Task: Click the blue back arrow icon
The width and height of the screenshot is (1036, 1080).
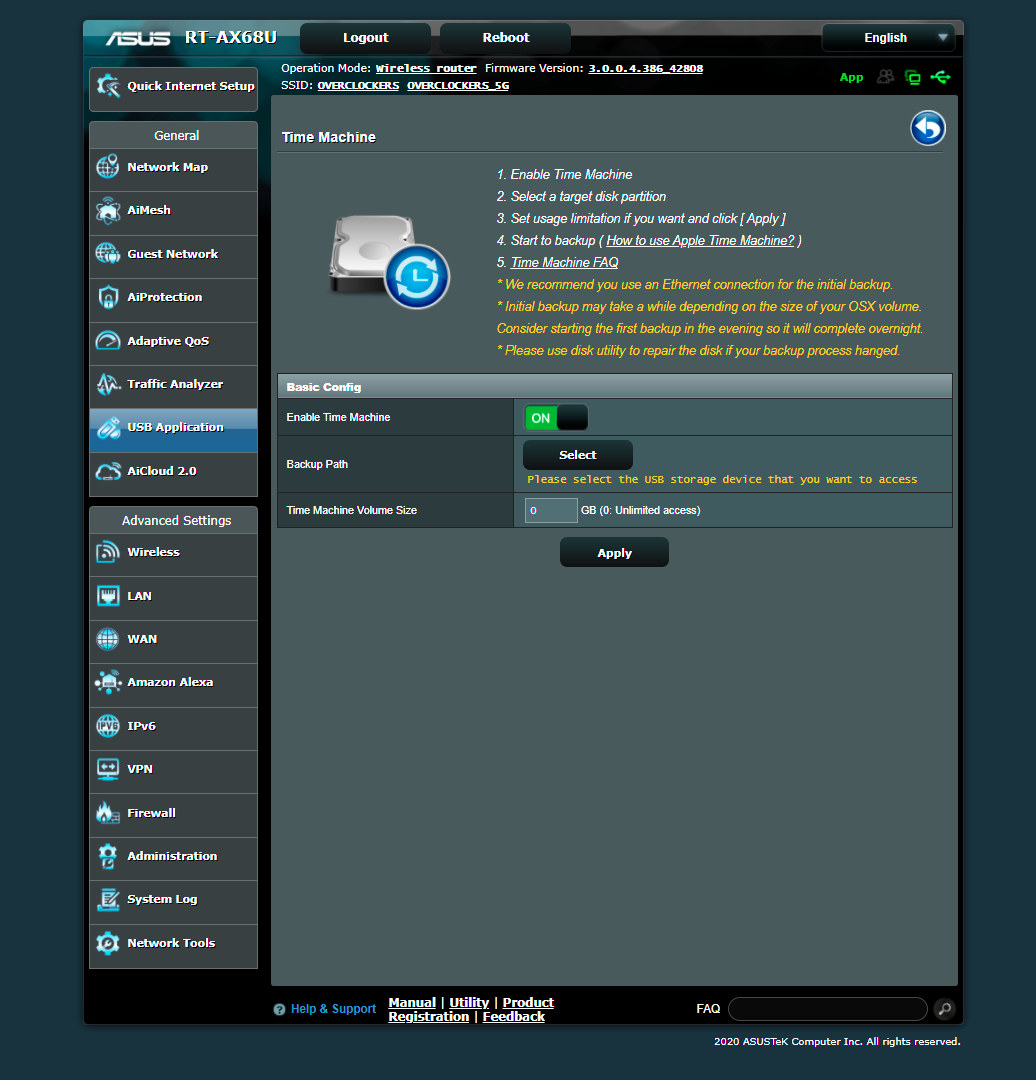Action: pos(928,128)
